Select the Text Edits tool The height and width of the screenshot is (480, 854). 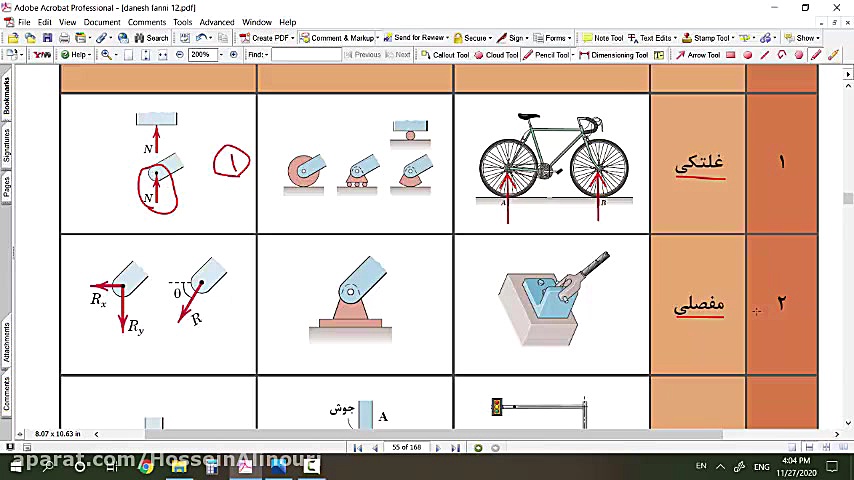pos(652,38)
